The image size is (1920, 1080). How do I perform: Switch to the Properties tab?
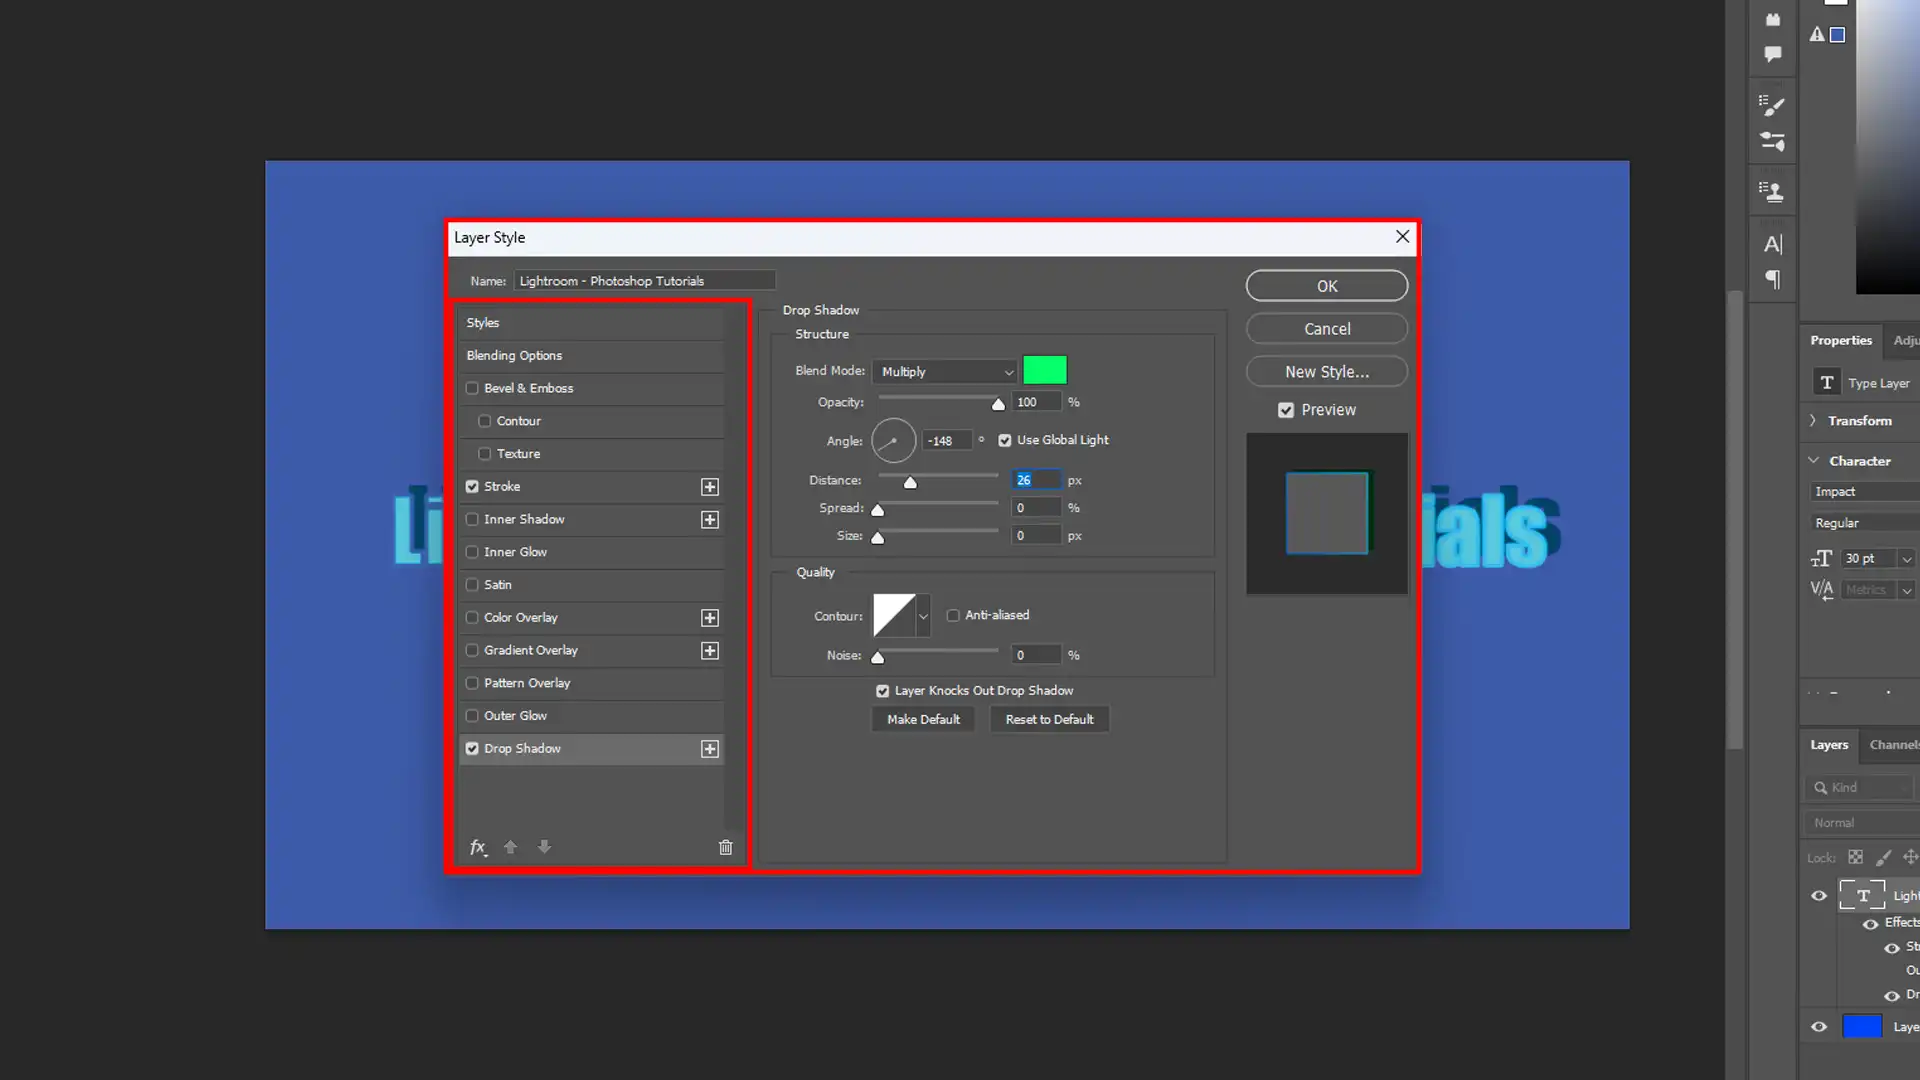click(x=1840, y=340)
